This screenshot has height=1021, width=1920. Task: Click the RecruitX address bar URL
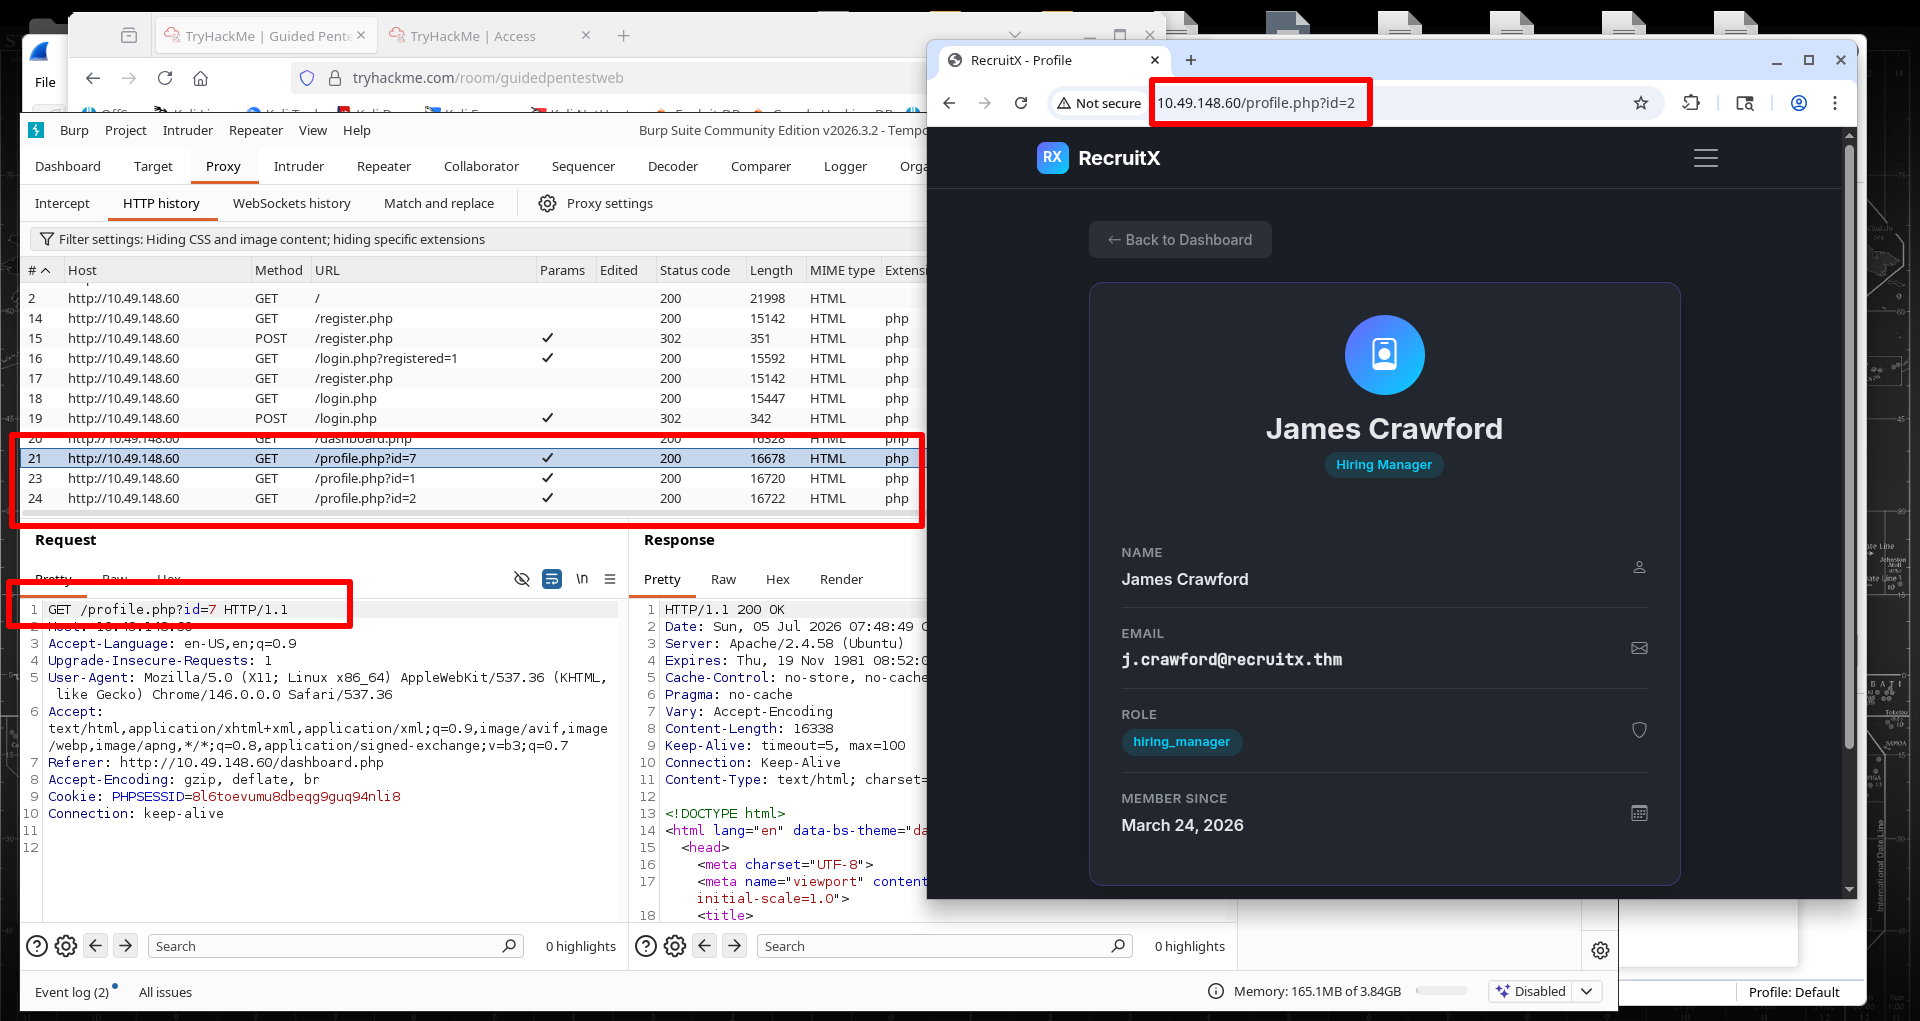coord(1256,103)
